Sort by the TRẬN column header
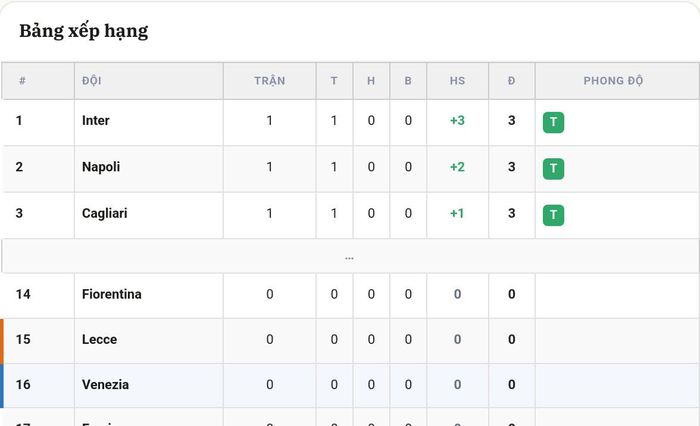Image resolution: width=700 pixels, height=426 pixels. tap(270, 81)
